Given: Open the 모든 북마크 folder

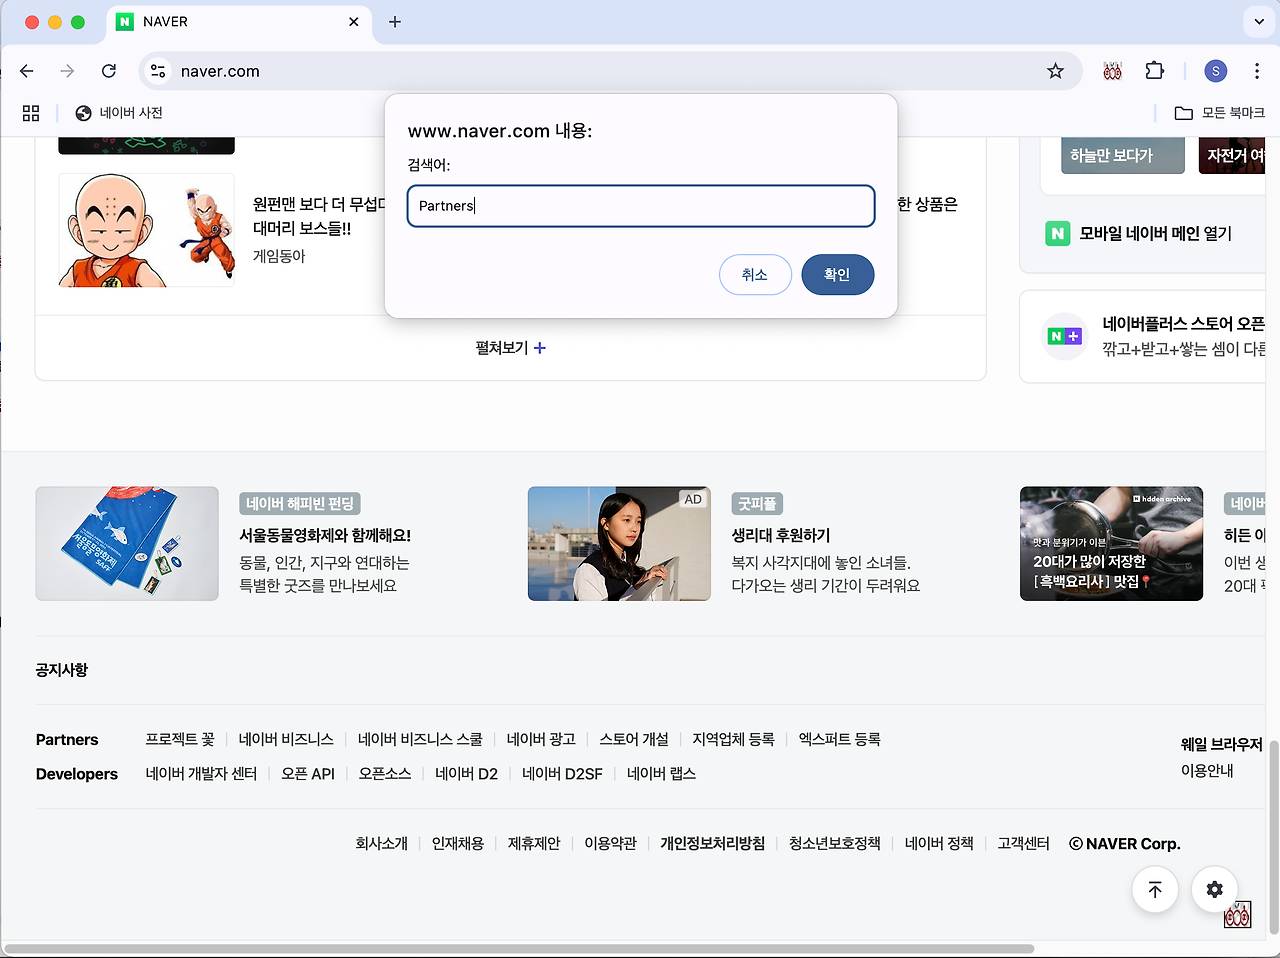Looking at the screenshot, I should pyautogui.click(x=1218, y=113).
